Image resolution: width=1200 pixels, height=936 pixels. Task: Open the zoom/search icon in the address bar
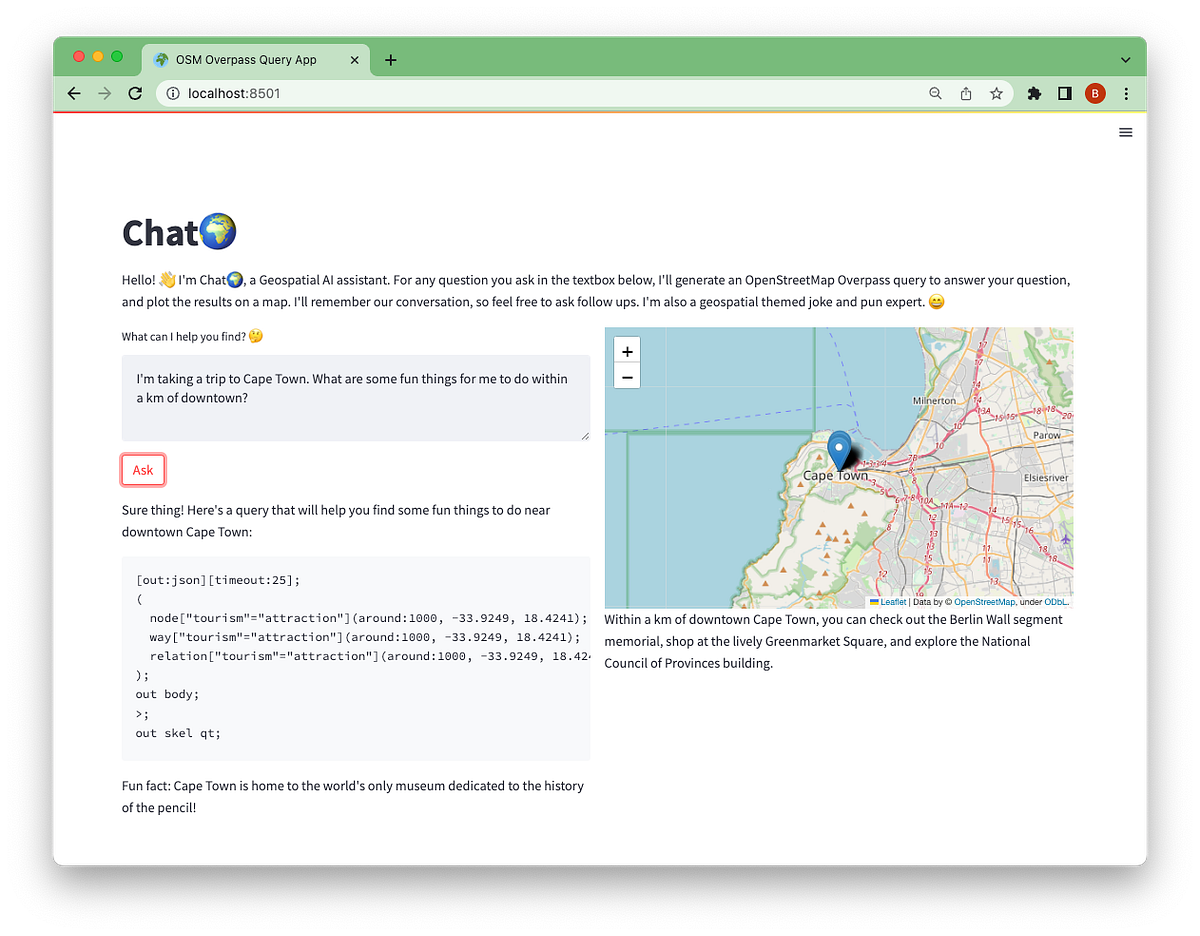[935, 93]
